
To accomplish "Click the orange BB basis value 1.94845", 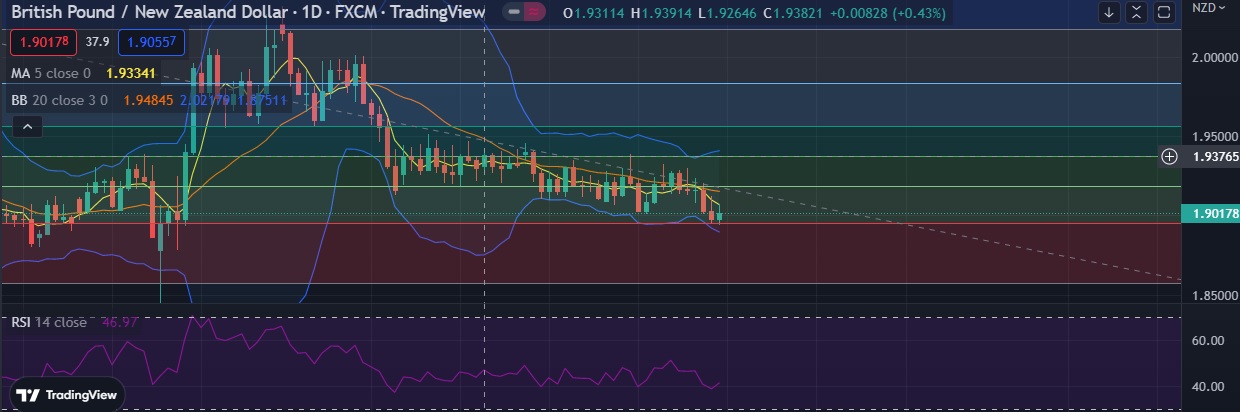I will pos(148,100).
